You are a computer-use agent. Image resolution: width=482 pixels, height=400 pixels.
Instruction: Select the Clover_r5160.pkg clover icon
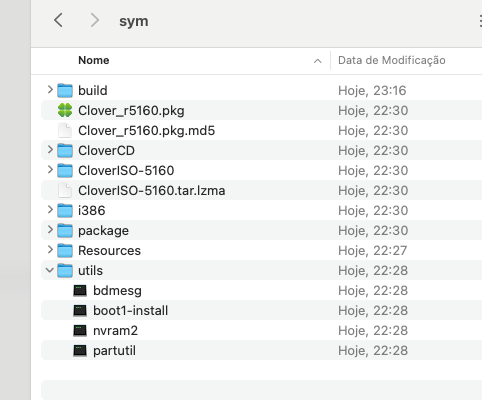pyautogui.click(x=65, y=110)
